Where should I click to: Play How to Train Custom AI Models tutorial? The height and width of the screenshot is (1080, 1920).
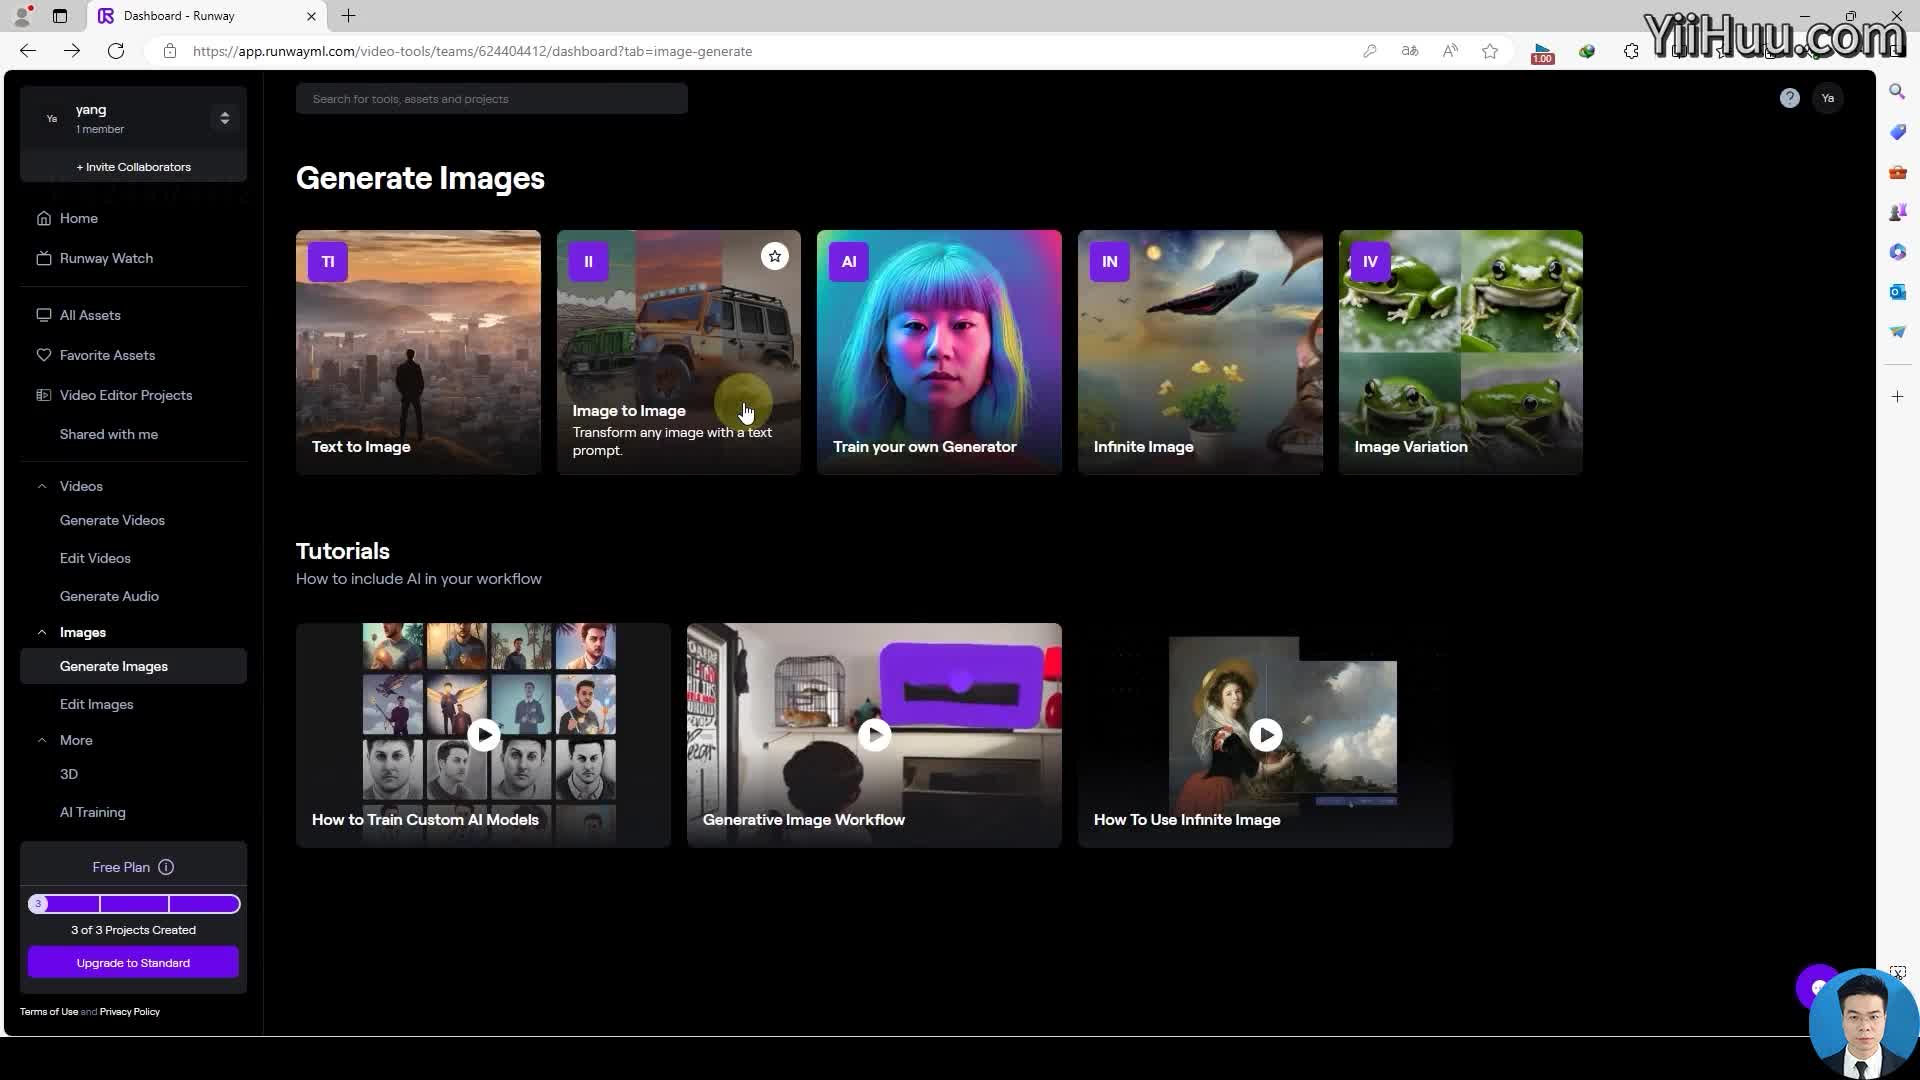[x=484, y=735]
